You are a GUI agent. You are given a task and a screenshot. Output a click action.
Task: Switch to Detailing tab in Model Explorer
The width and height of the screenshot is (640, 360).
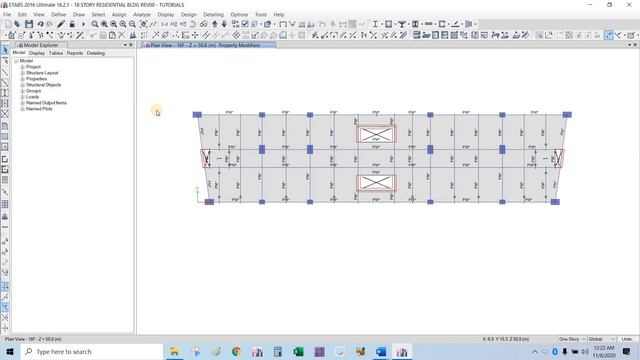point(96,53)
